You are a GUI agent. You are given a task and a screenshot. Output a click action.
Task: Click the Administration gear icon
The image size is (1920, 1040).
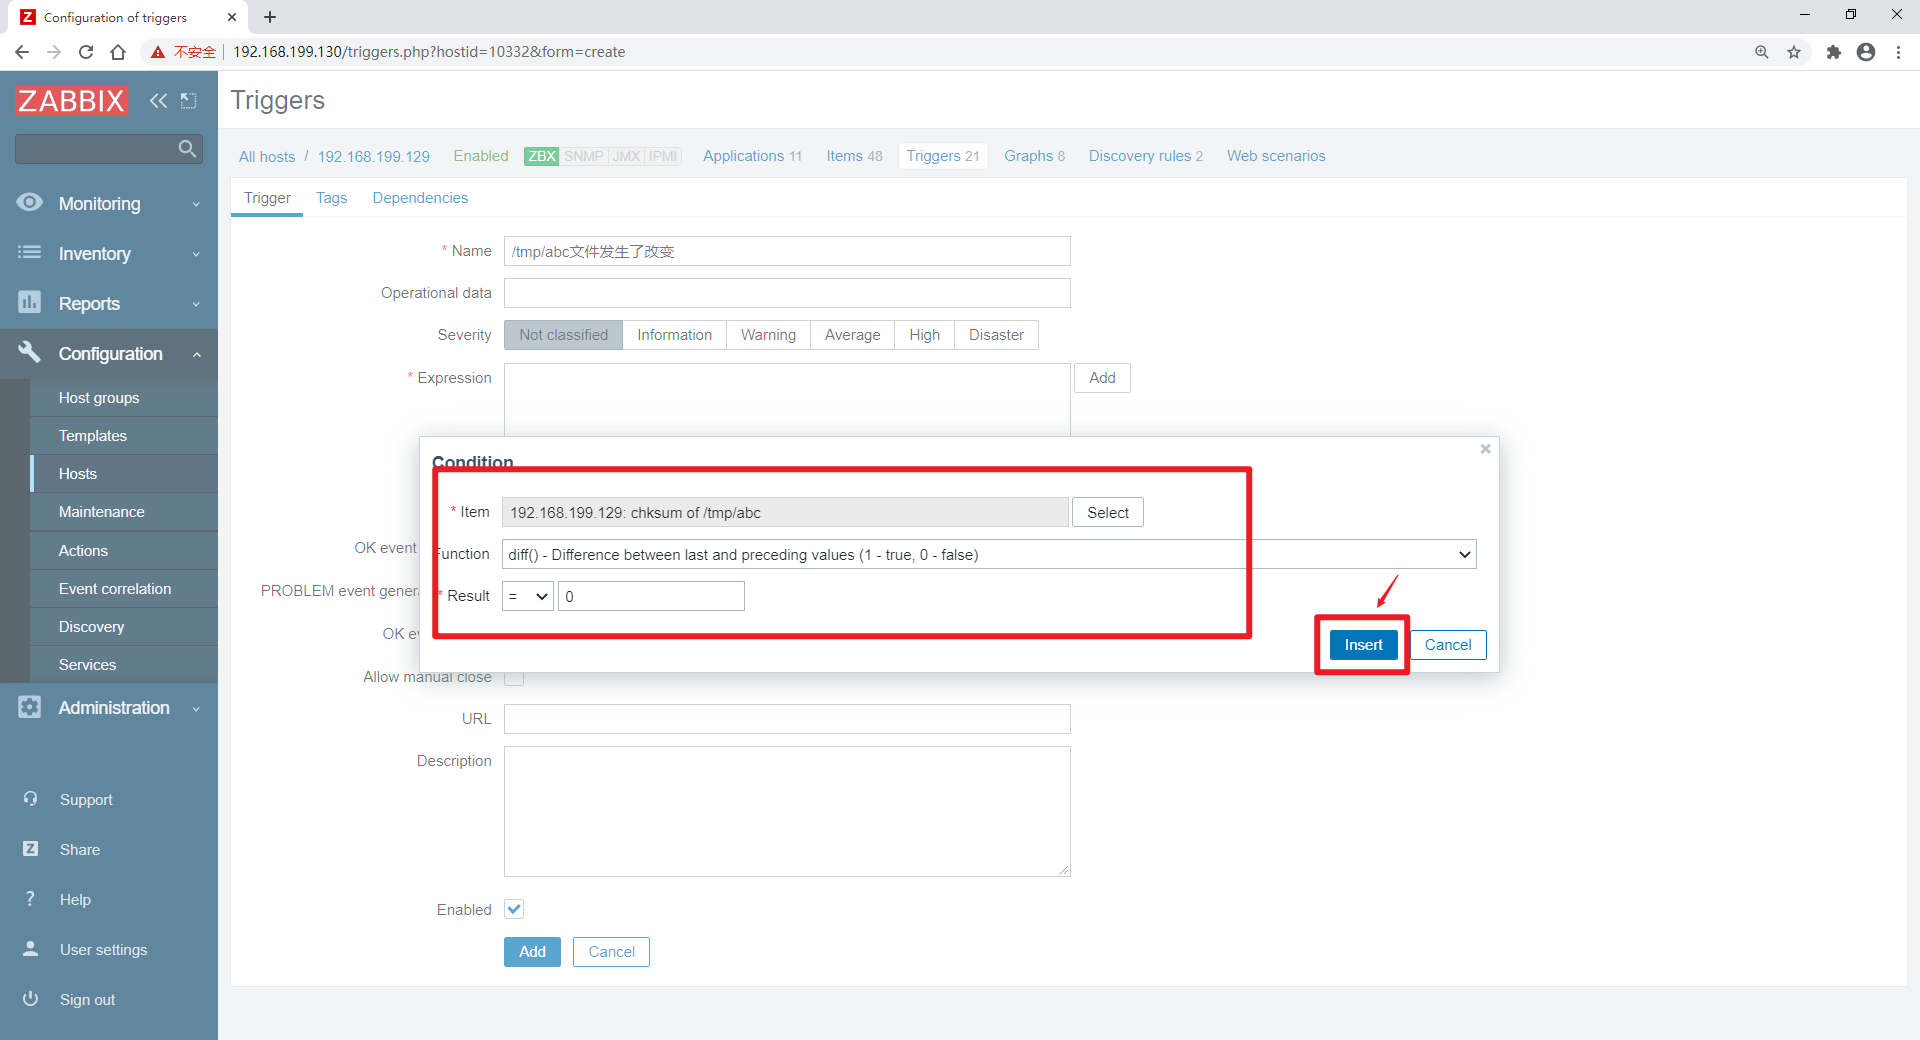pos(30,707)
